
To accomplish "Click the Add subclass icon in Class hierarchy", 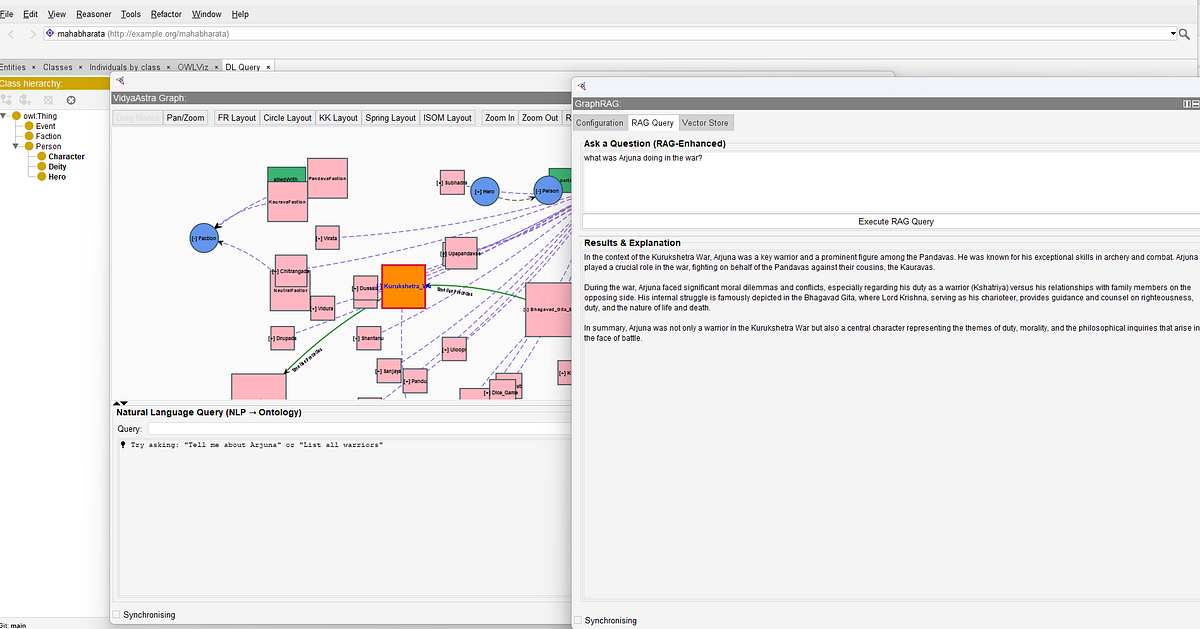I will [8, 100].
